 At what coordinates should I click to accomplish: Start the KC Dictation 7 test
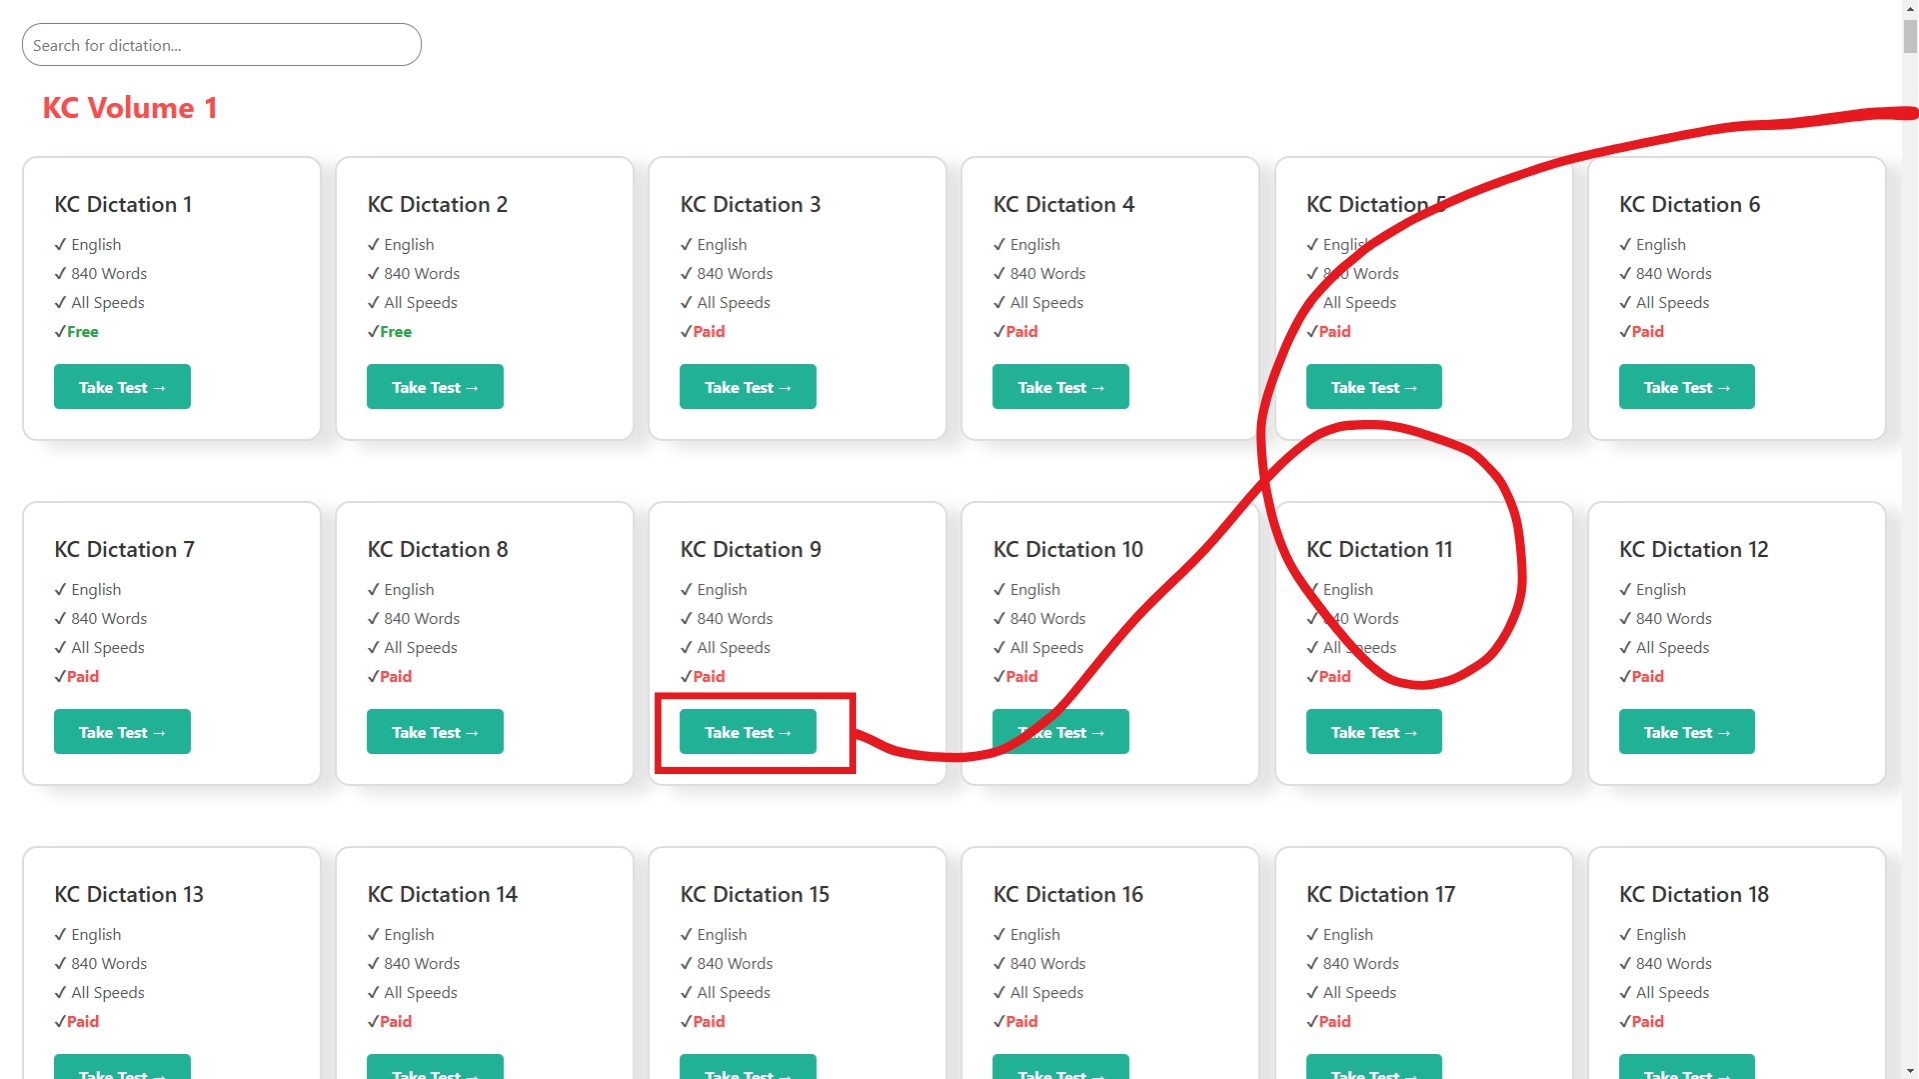click(x=122, y=731)
